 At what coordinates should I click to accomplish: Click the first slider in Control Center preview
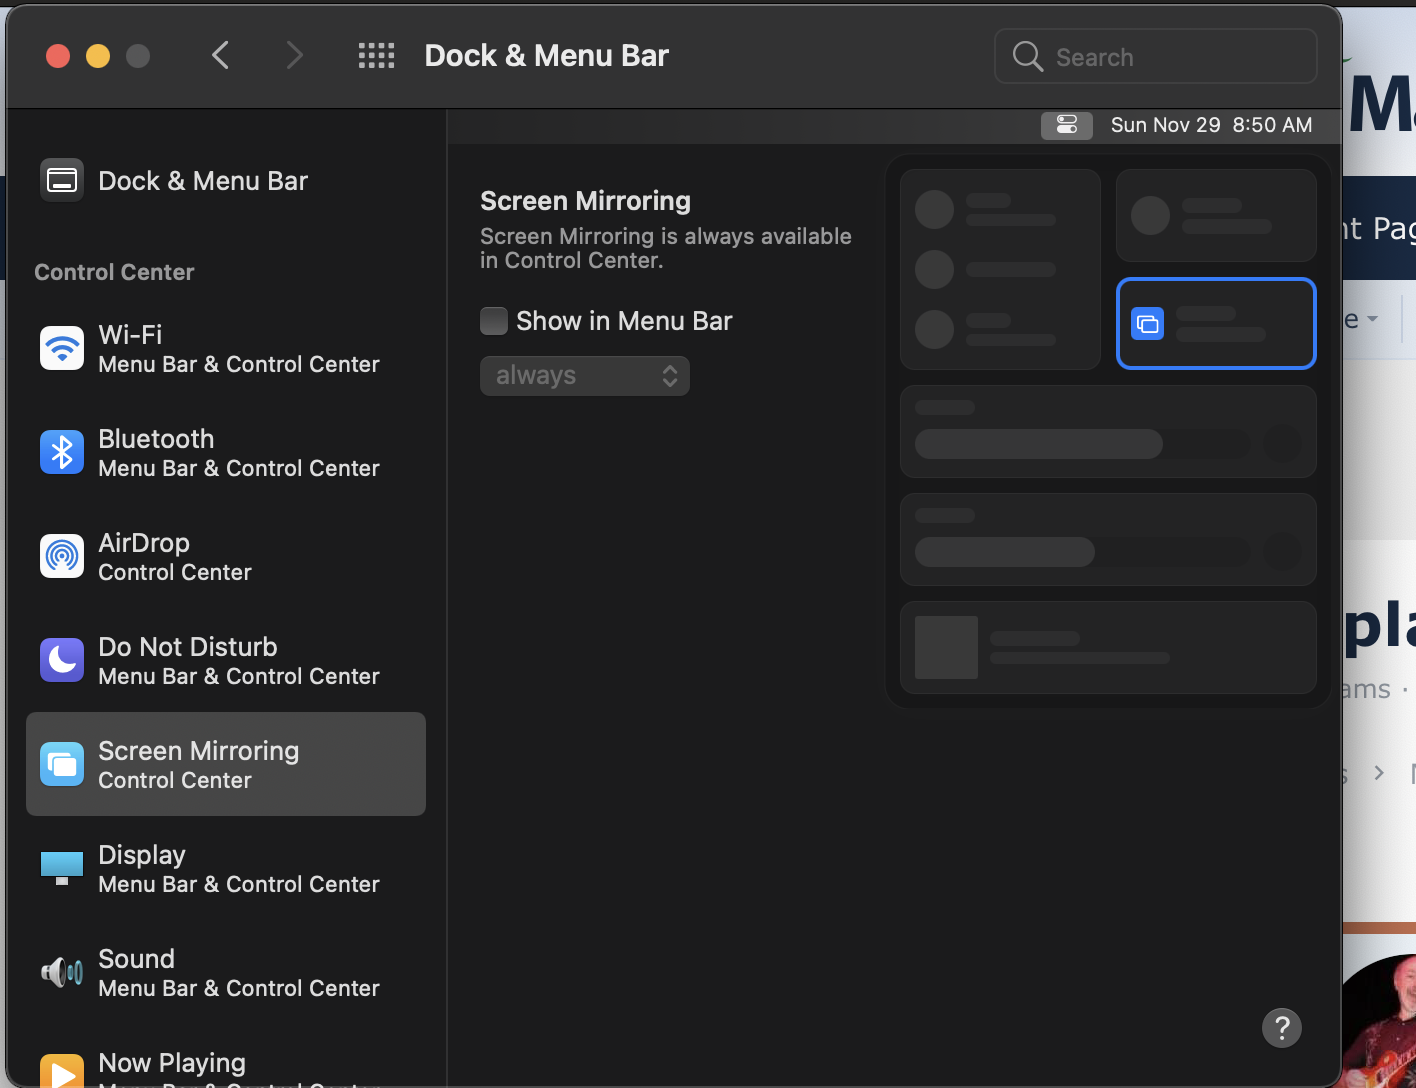[x=1083, y=444]
